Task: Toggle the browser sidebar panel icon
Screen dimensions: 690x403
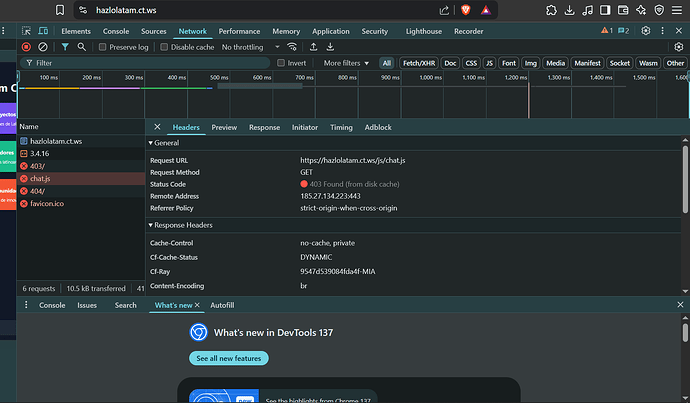Action: (x=605, y=10)
